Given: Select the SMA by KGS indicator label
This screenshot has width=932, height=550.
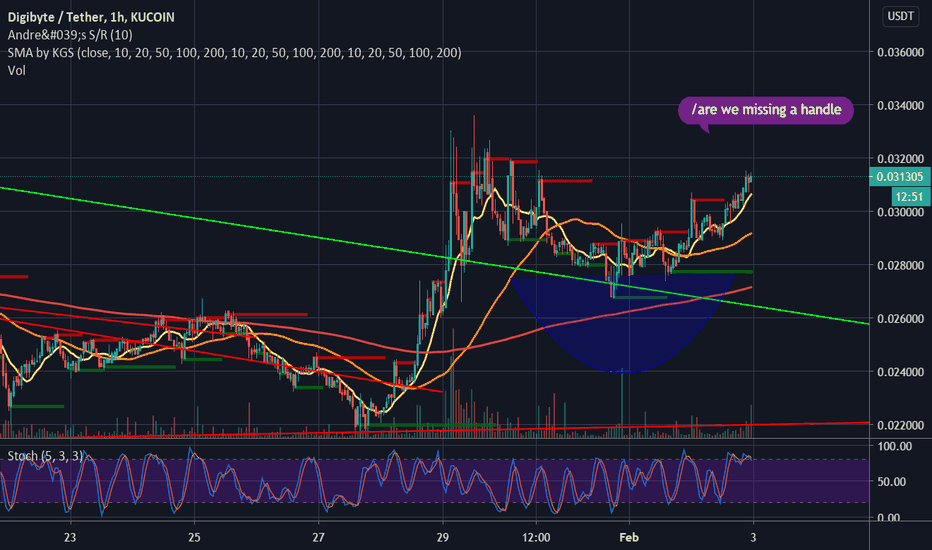Looking at the screenshot, I should (x=234, y=53).
